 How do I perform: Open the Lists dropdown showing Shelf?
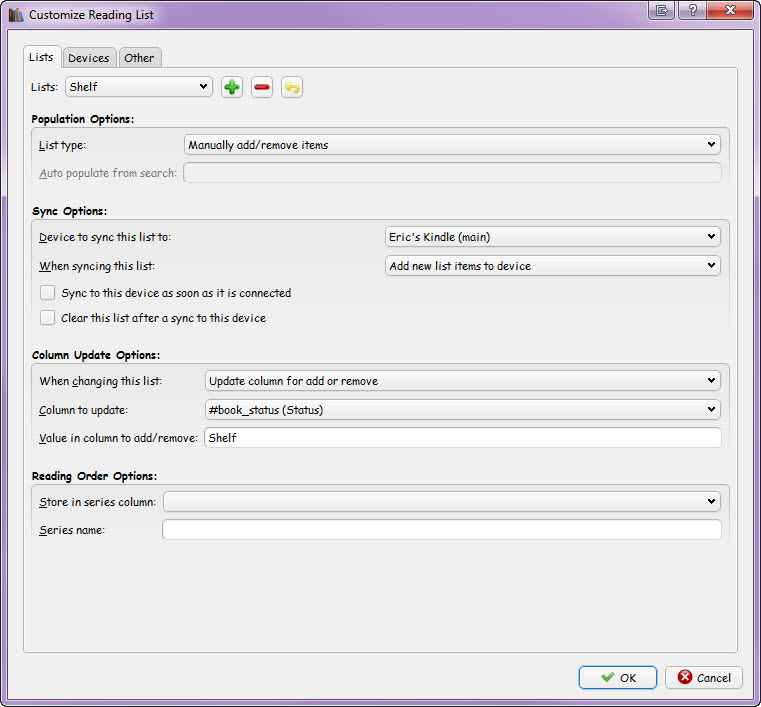pyautogui.click(x=139, y=87)
